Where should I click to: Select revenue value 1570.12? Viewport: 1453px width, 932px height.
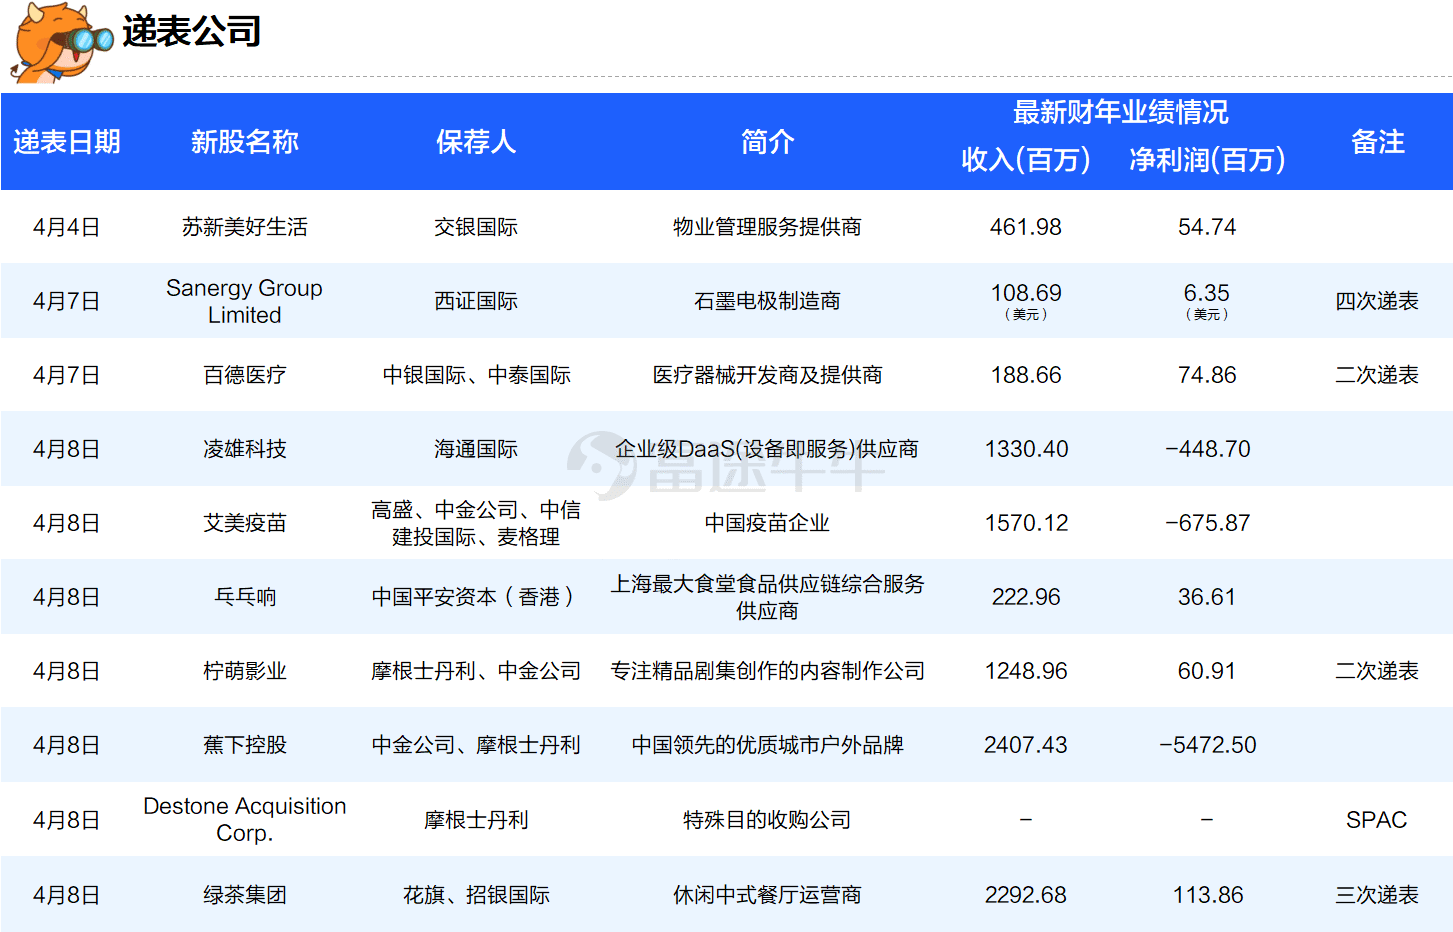point(1026,523)
